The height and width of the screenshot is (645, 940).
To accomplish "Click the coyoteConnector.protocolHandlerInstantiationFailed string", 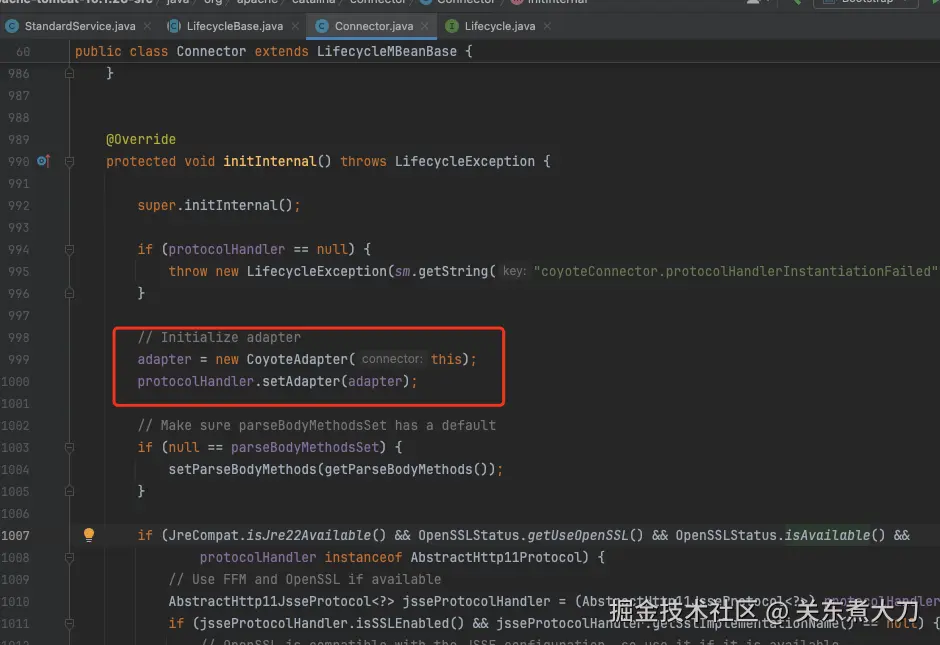I will (x=736, y=271).
